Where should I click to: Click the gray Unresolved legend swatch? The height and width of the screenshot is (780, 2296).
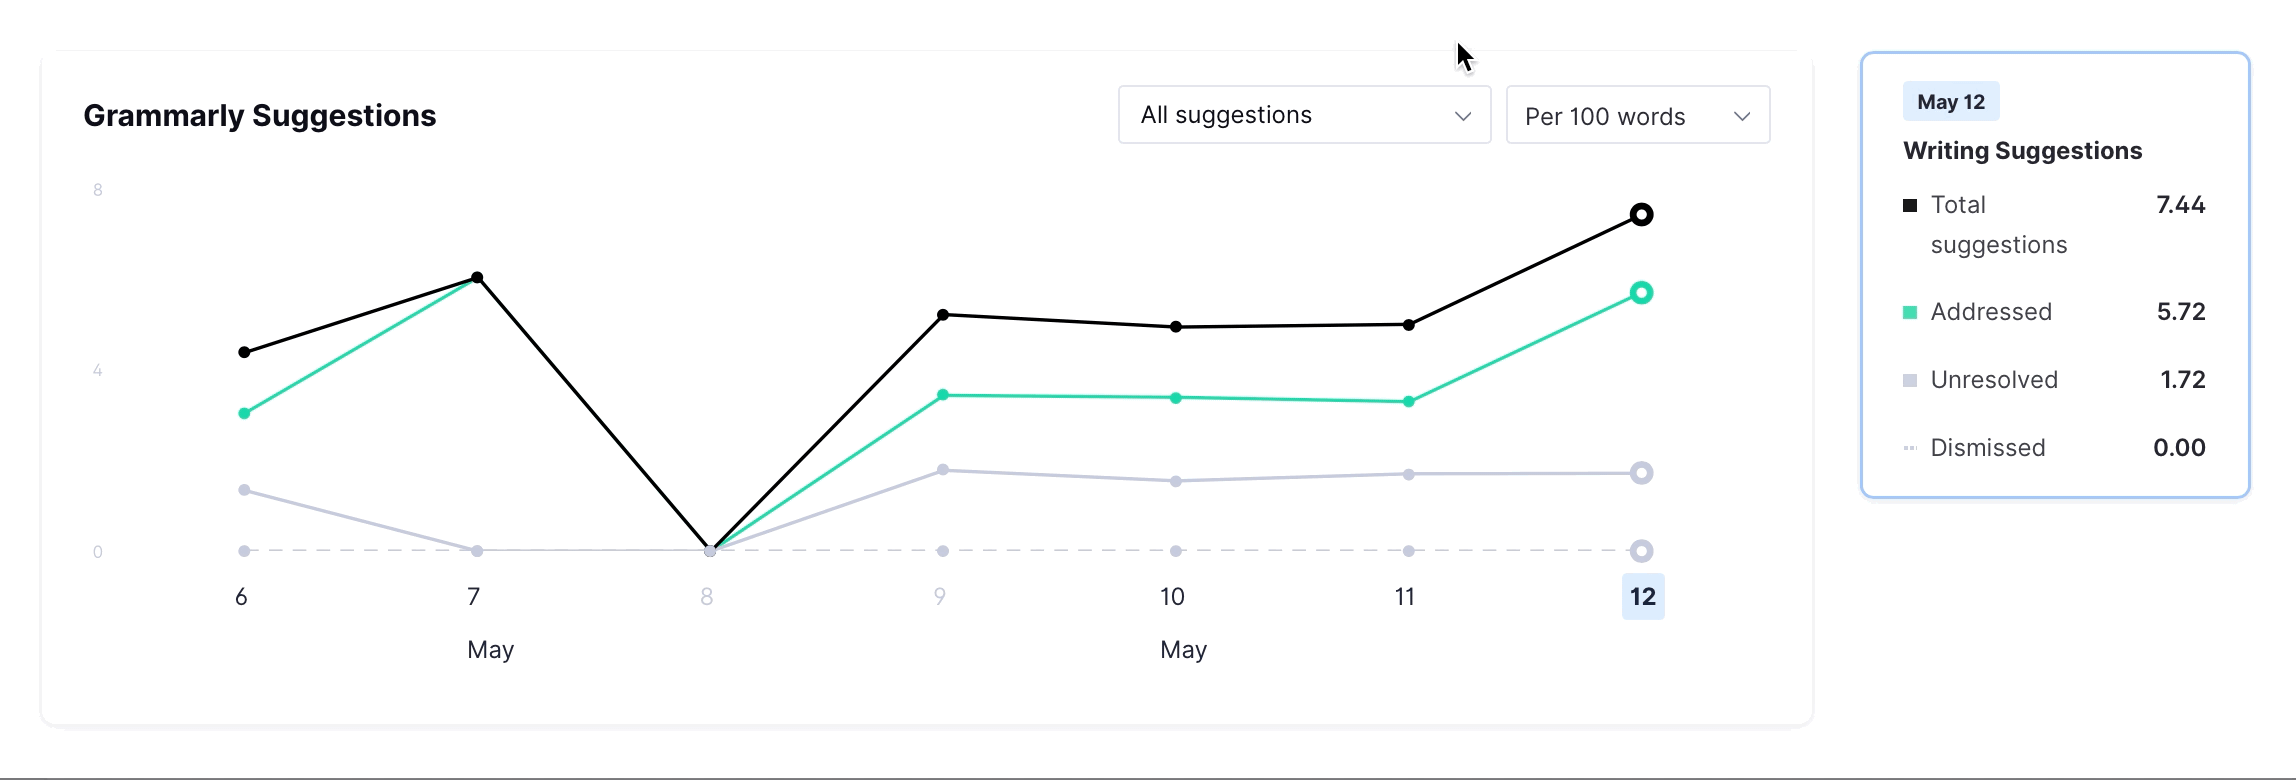1910,380
